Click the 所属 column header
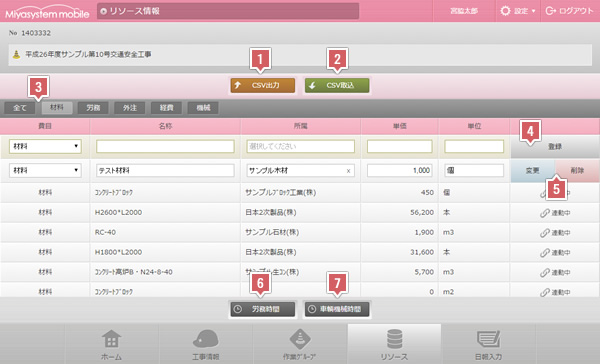 [301, 126]
